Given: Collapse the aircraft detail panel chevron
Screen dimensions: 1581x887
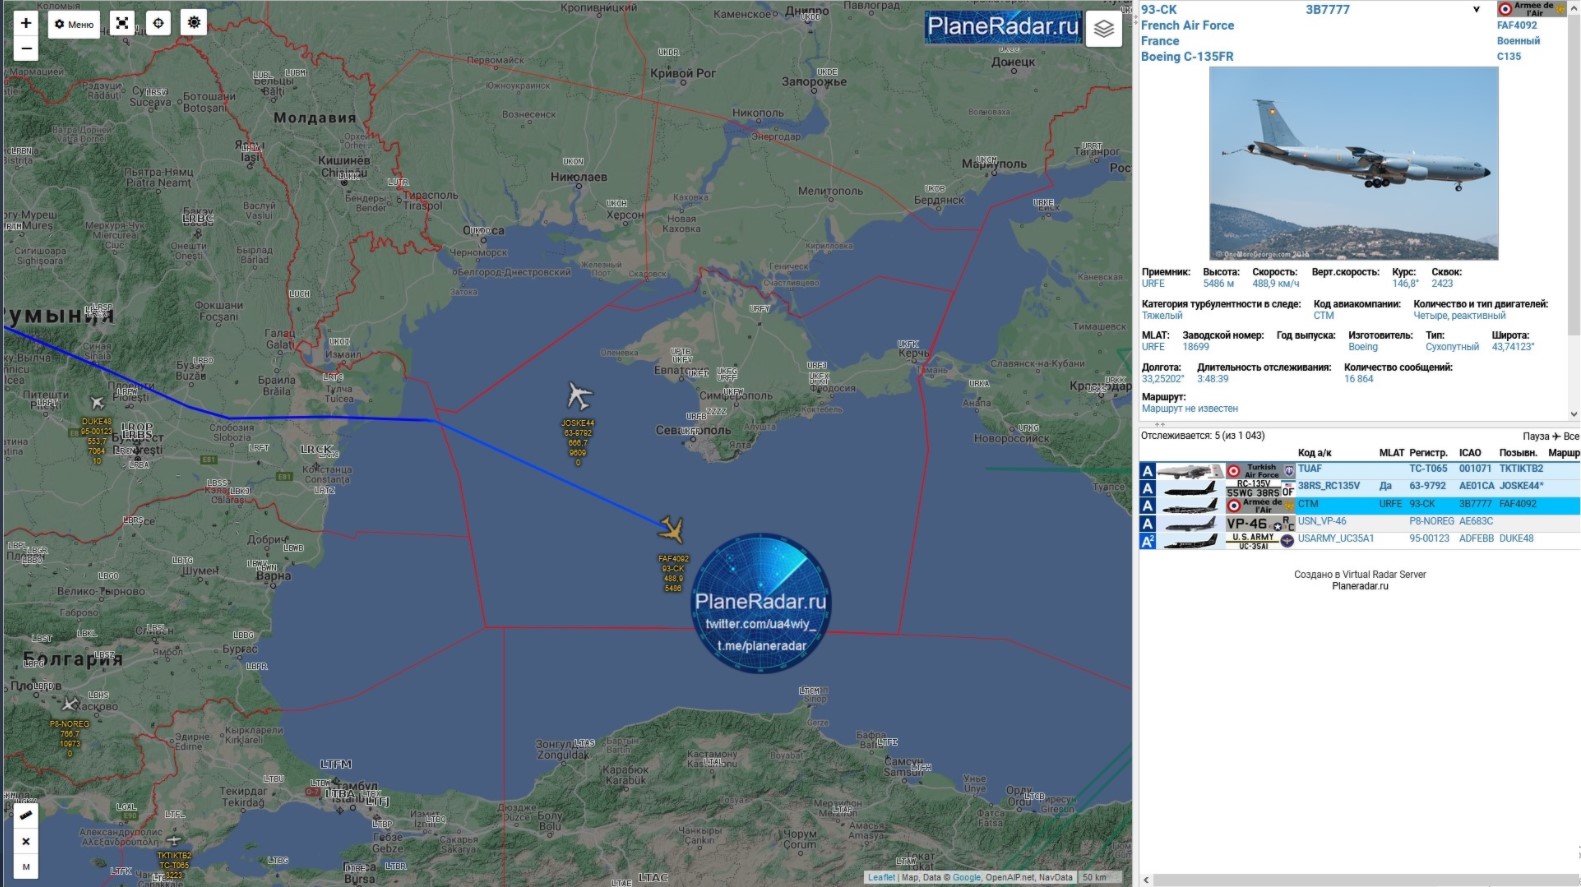Looking at the screenshot, I should (1476, 10).
